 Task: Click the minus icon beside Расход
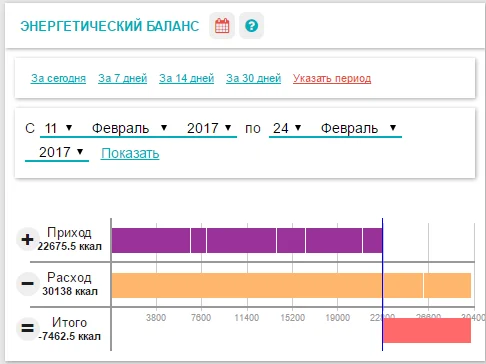coord(27,284)
